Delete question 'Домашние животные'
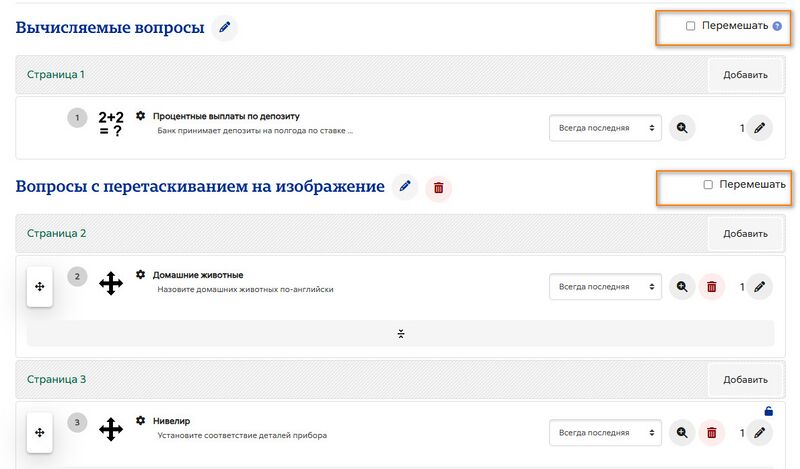Viewport: 800px width, 469px height. coord(712,287)
